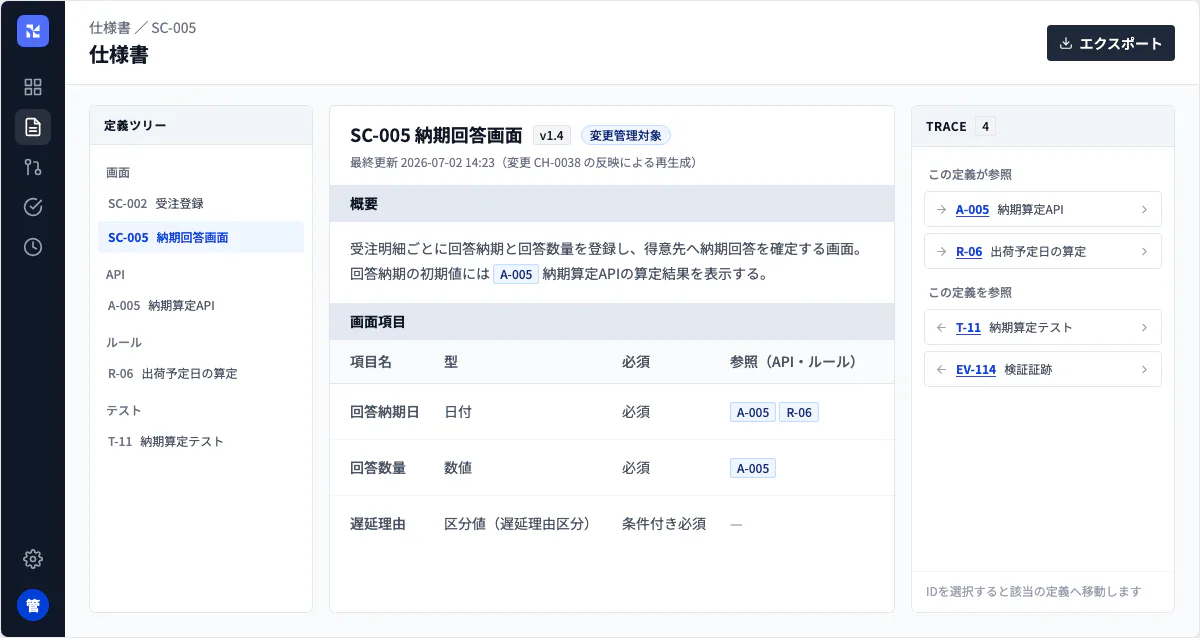Open the clock history icon in sidebar
Screen dimensions: 1200x638
coord(33,247)
